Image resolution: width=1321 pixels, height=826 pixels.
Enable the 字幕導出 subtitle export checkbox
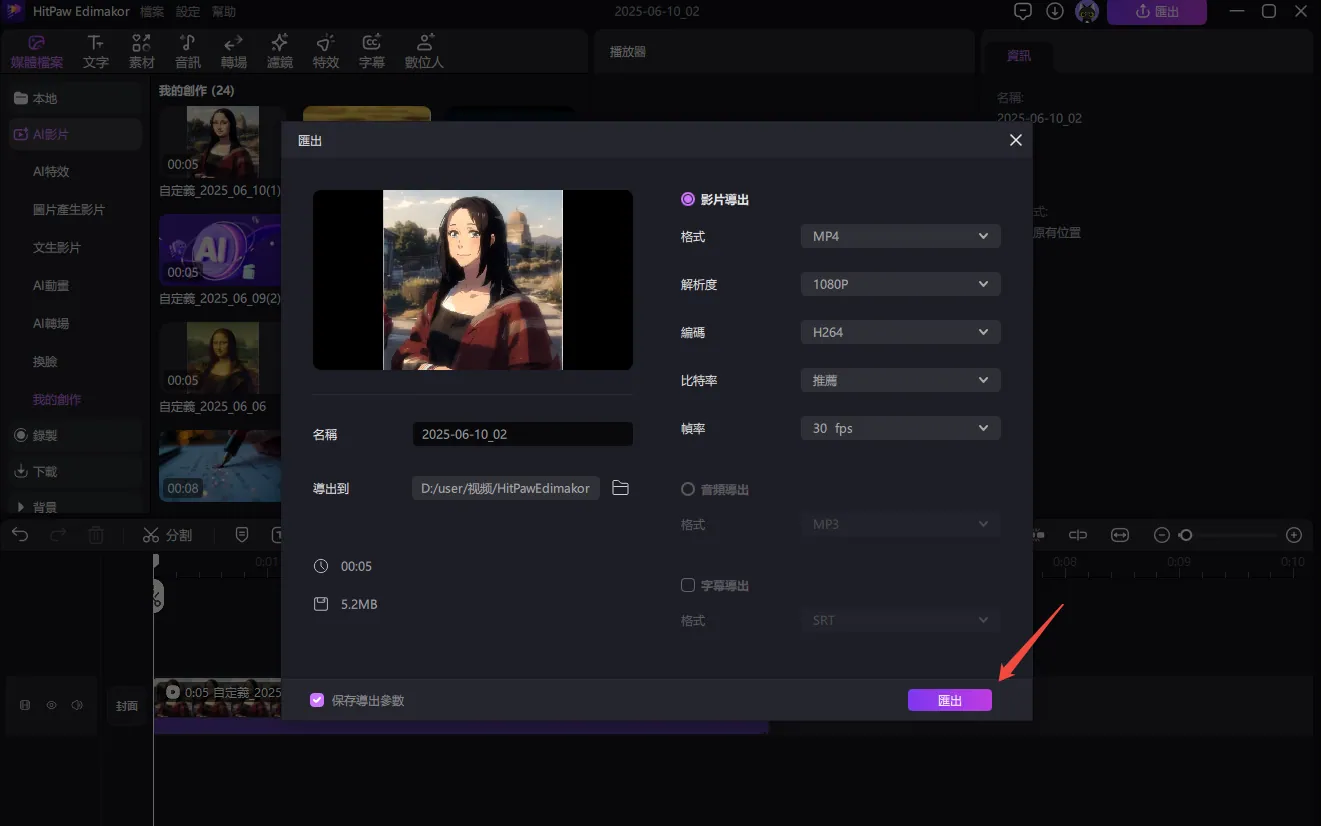(687, 585)
